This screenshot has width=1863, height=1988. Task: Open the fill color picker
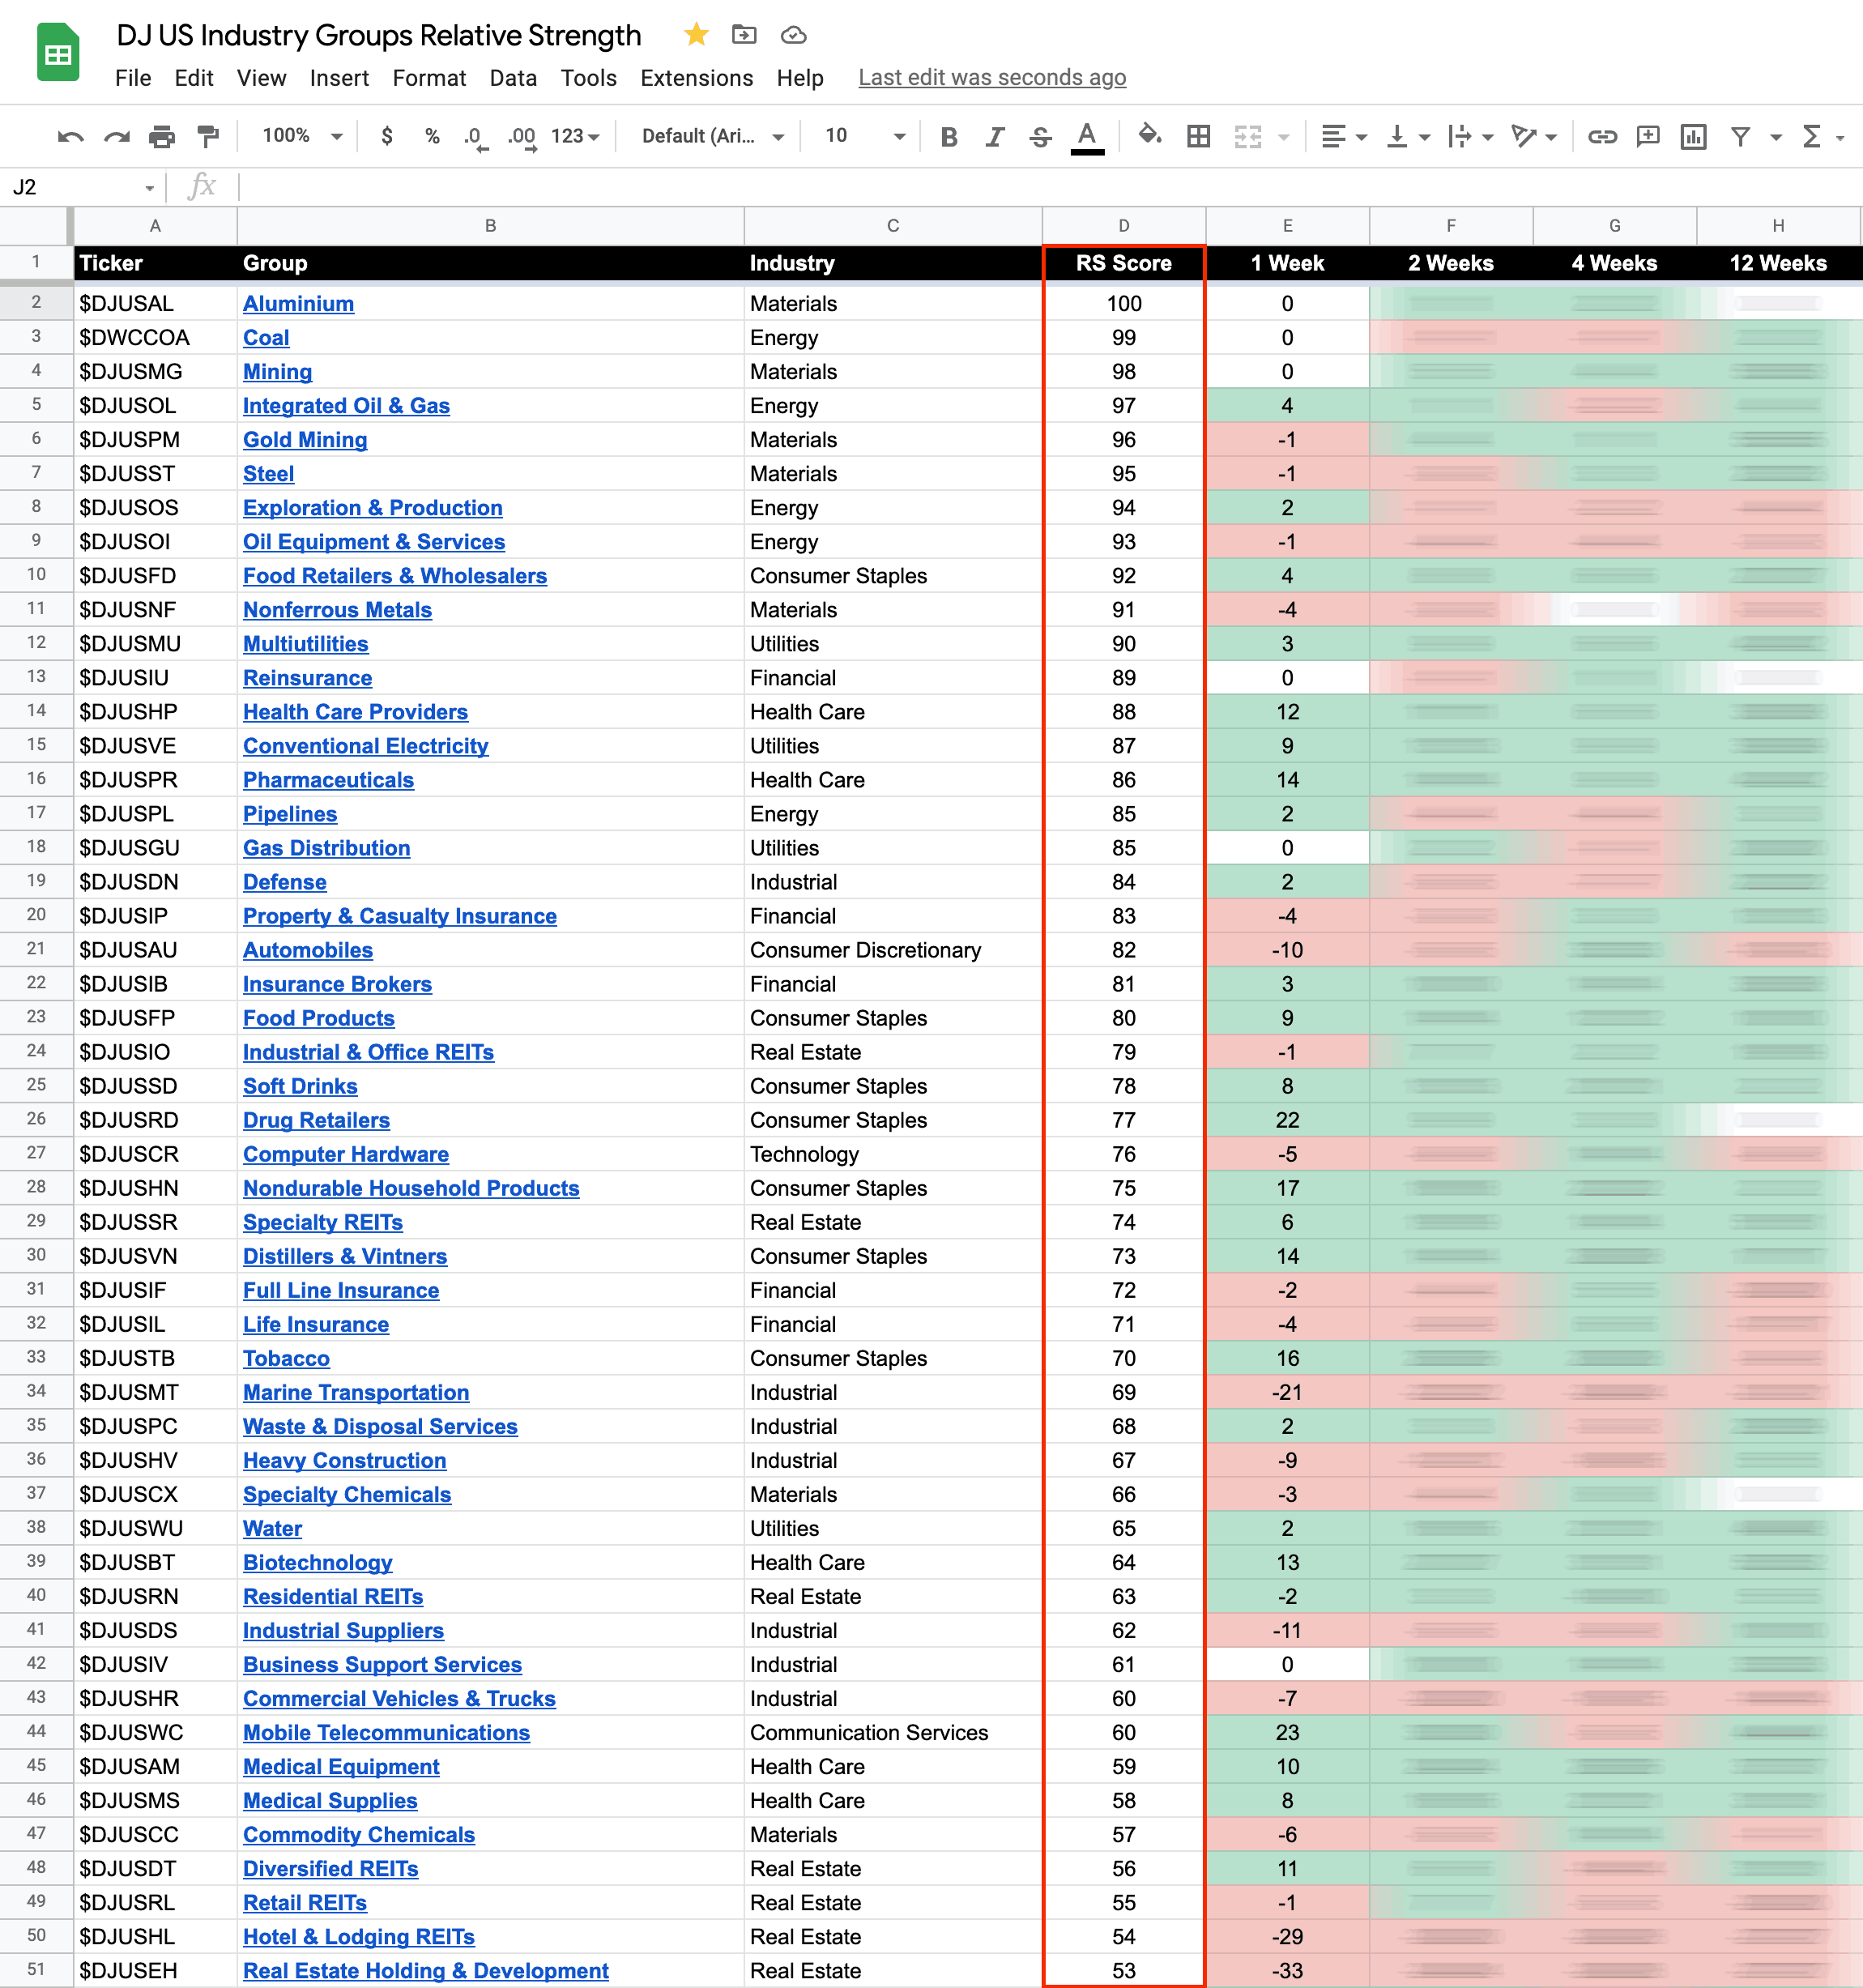(1150, 135)
